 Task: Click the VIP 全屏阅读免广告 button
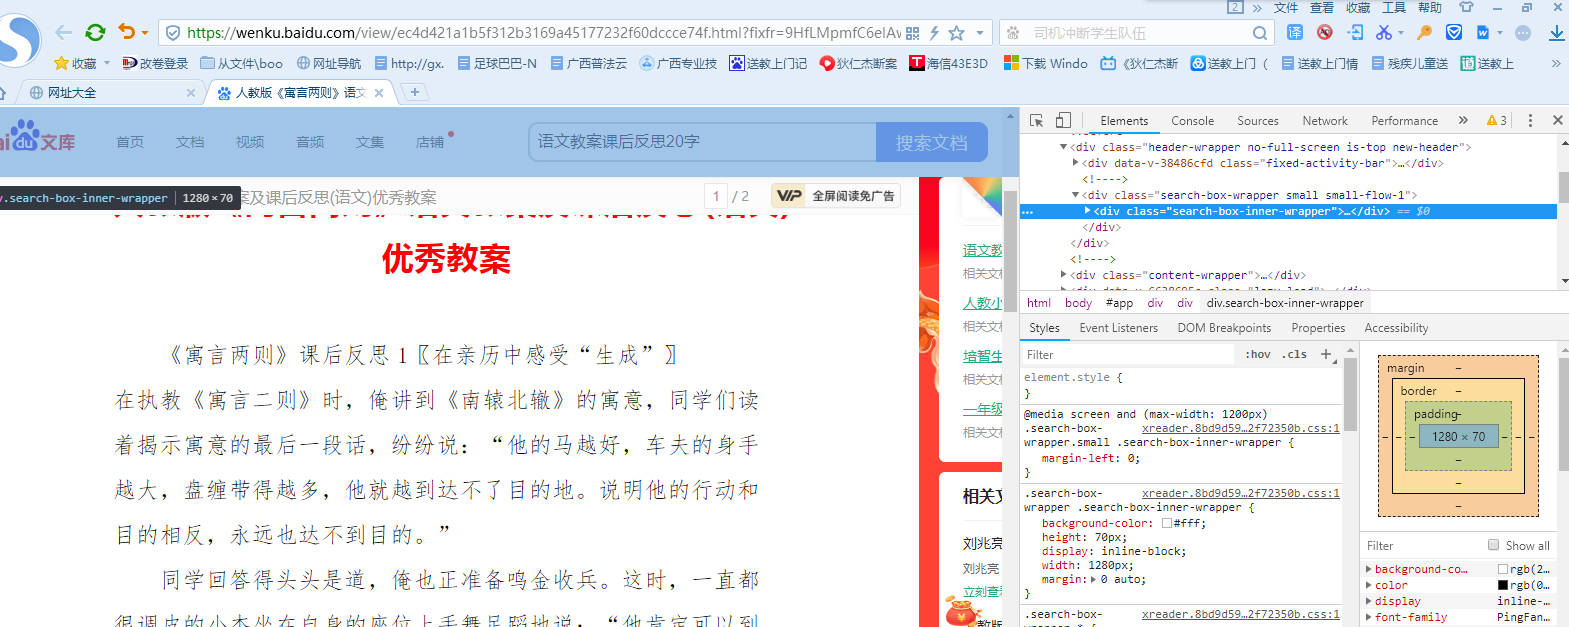836,196
